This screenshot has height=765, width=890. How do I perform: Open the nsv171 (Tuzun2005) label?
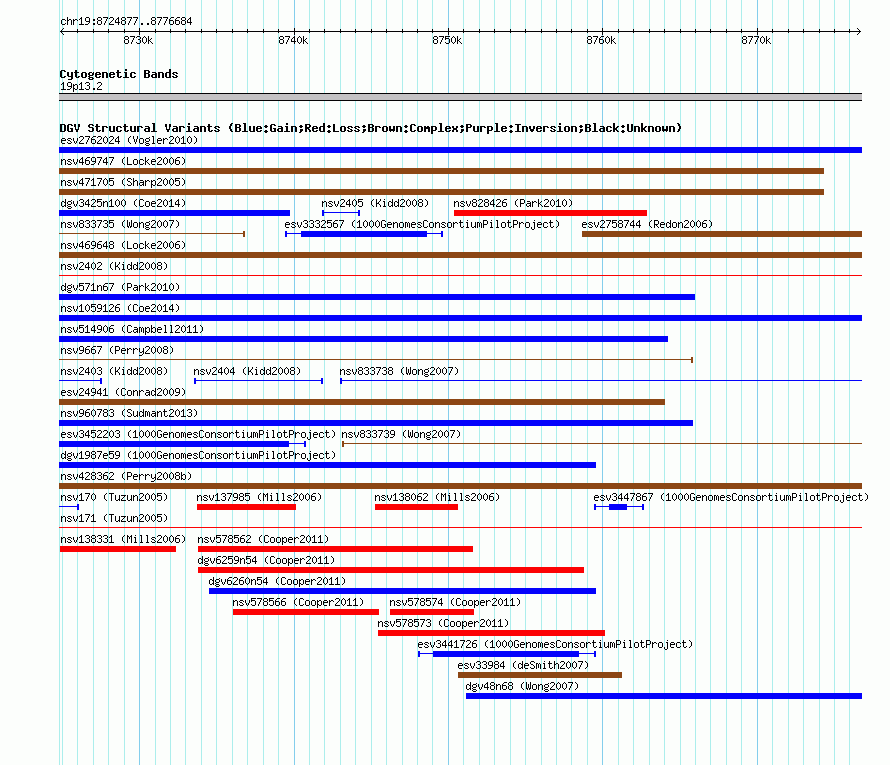pyautogui.click(x=114, y=518)
